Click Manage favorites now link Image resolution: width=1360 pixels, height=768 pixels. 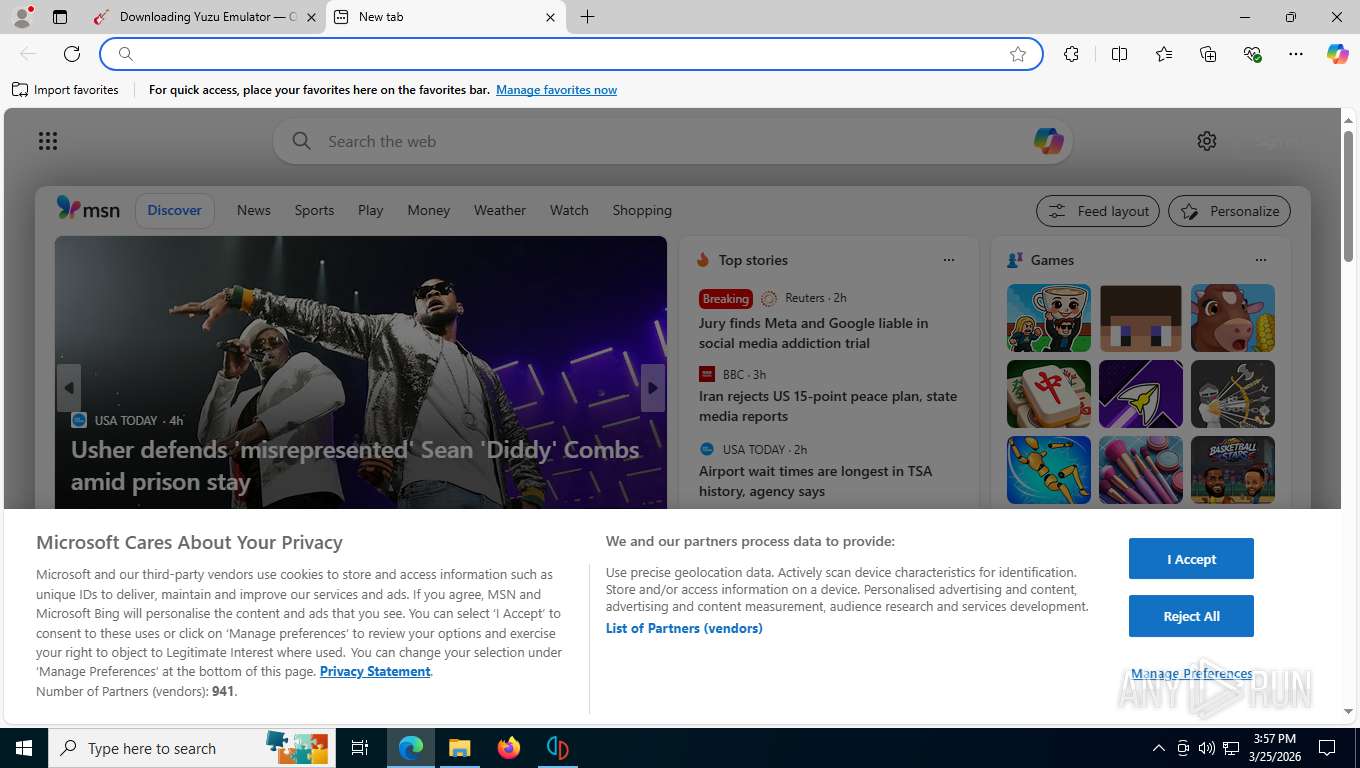click(556, 90)
